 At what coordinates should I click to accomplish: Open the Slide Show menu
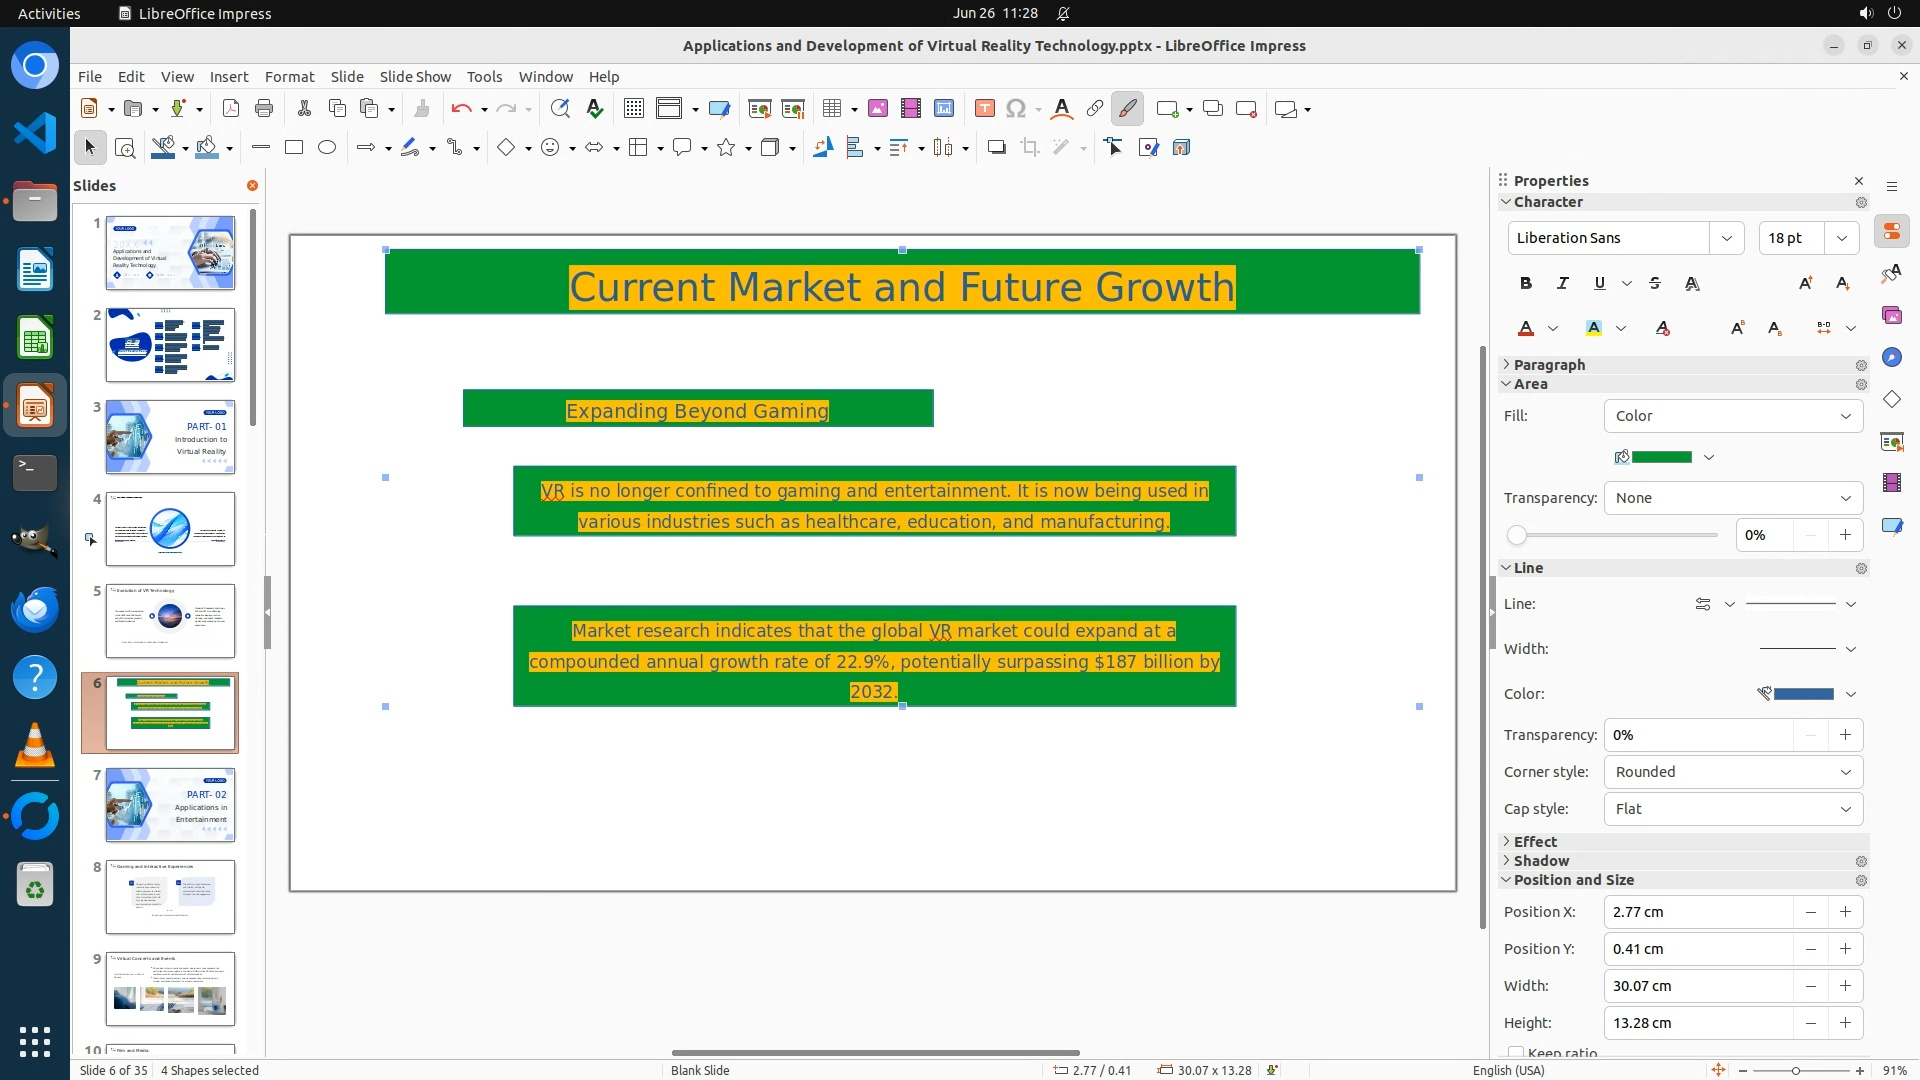415,77
